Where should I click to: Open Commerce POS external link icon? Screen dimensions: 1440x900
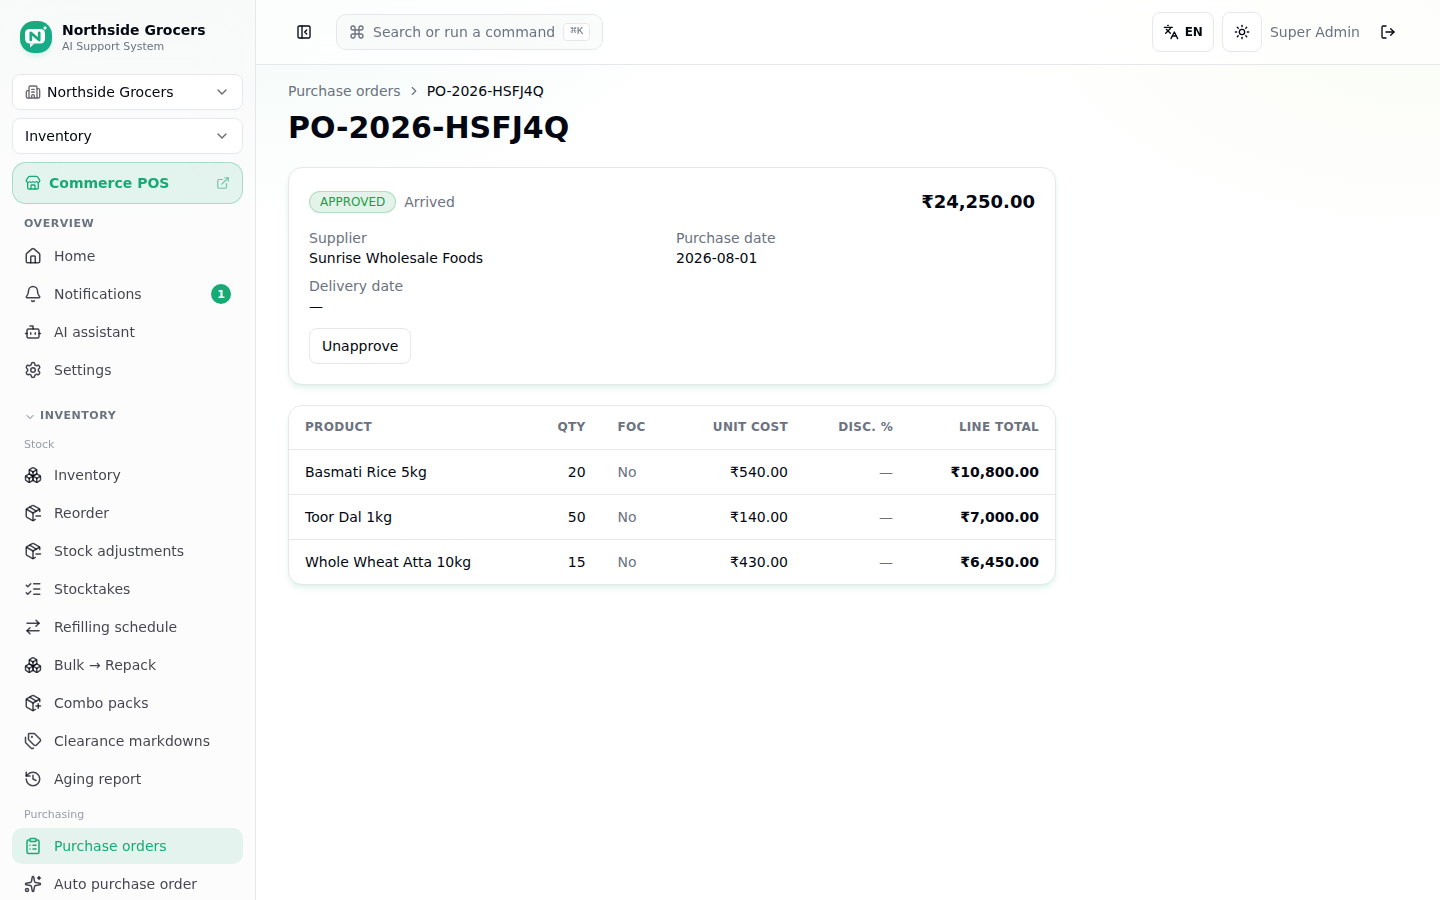[x=223, y=183]
